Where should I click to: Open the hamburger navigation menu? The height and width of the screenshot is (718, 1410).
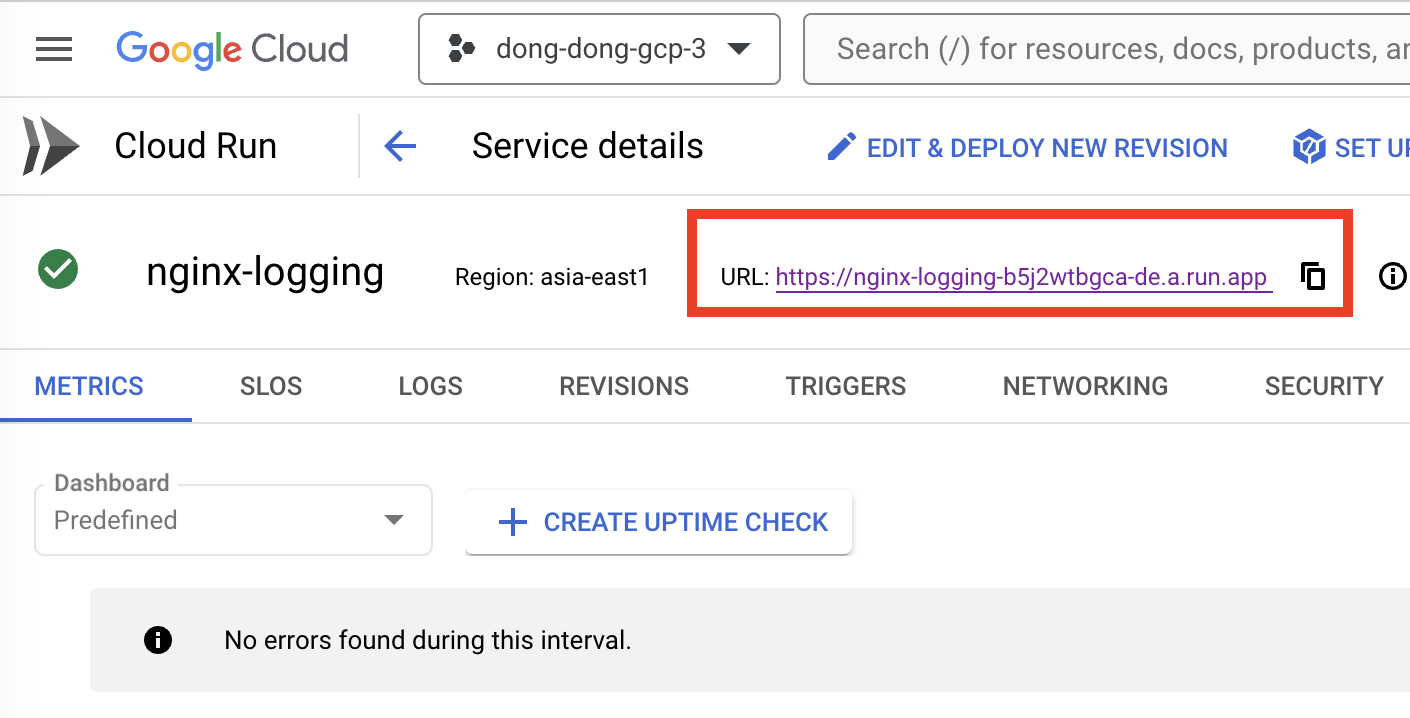(53, 49)
